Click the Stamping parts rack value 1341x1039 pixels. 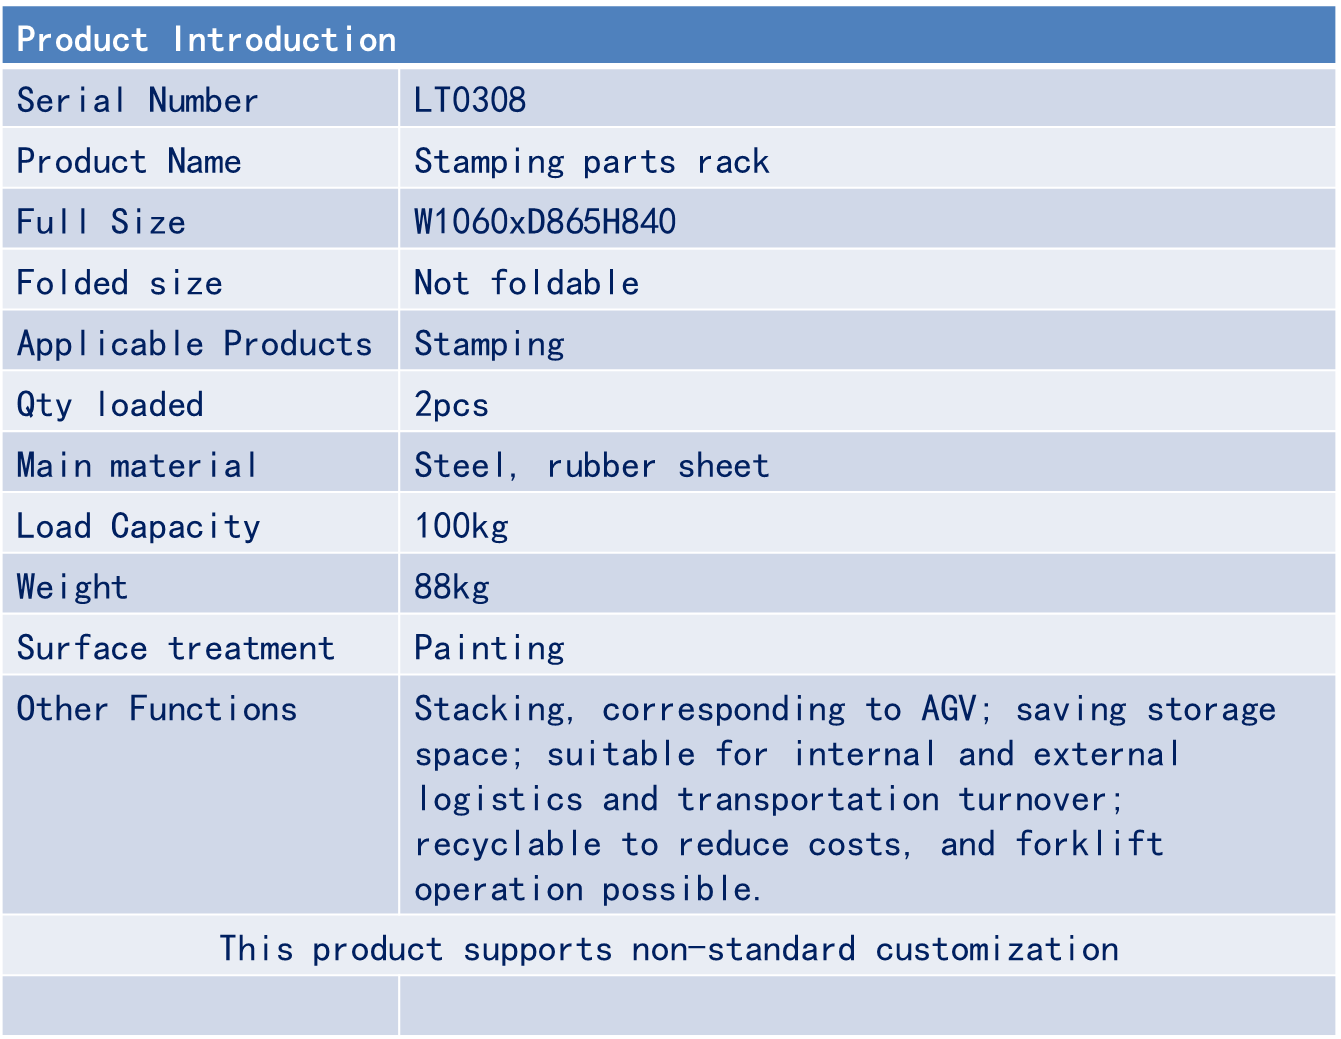tap(592, 161)
